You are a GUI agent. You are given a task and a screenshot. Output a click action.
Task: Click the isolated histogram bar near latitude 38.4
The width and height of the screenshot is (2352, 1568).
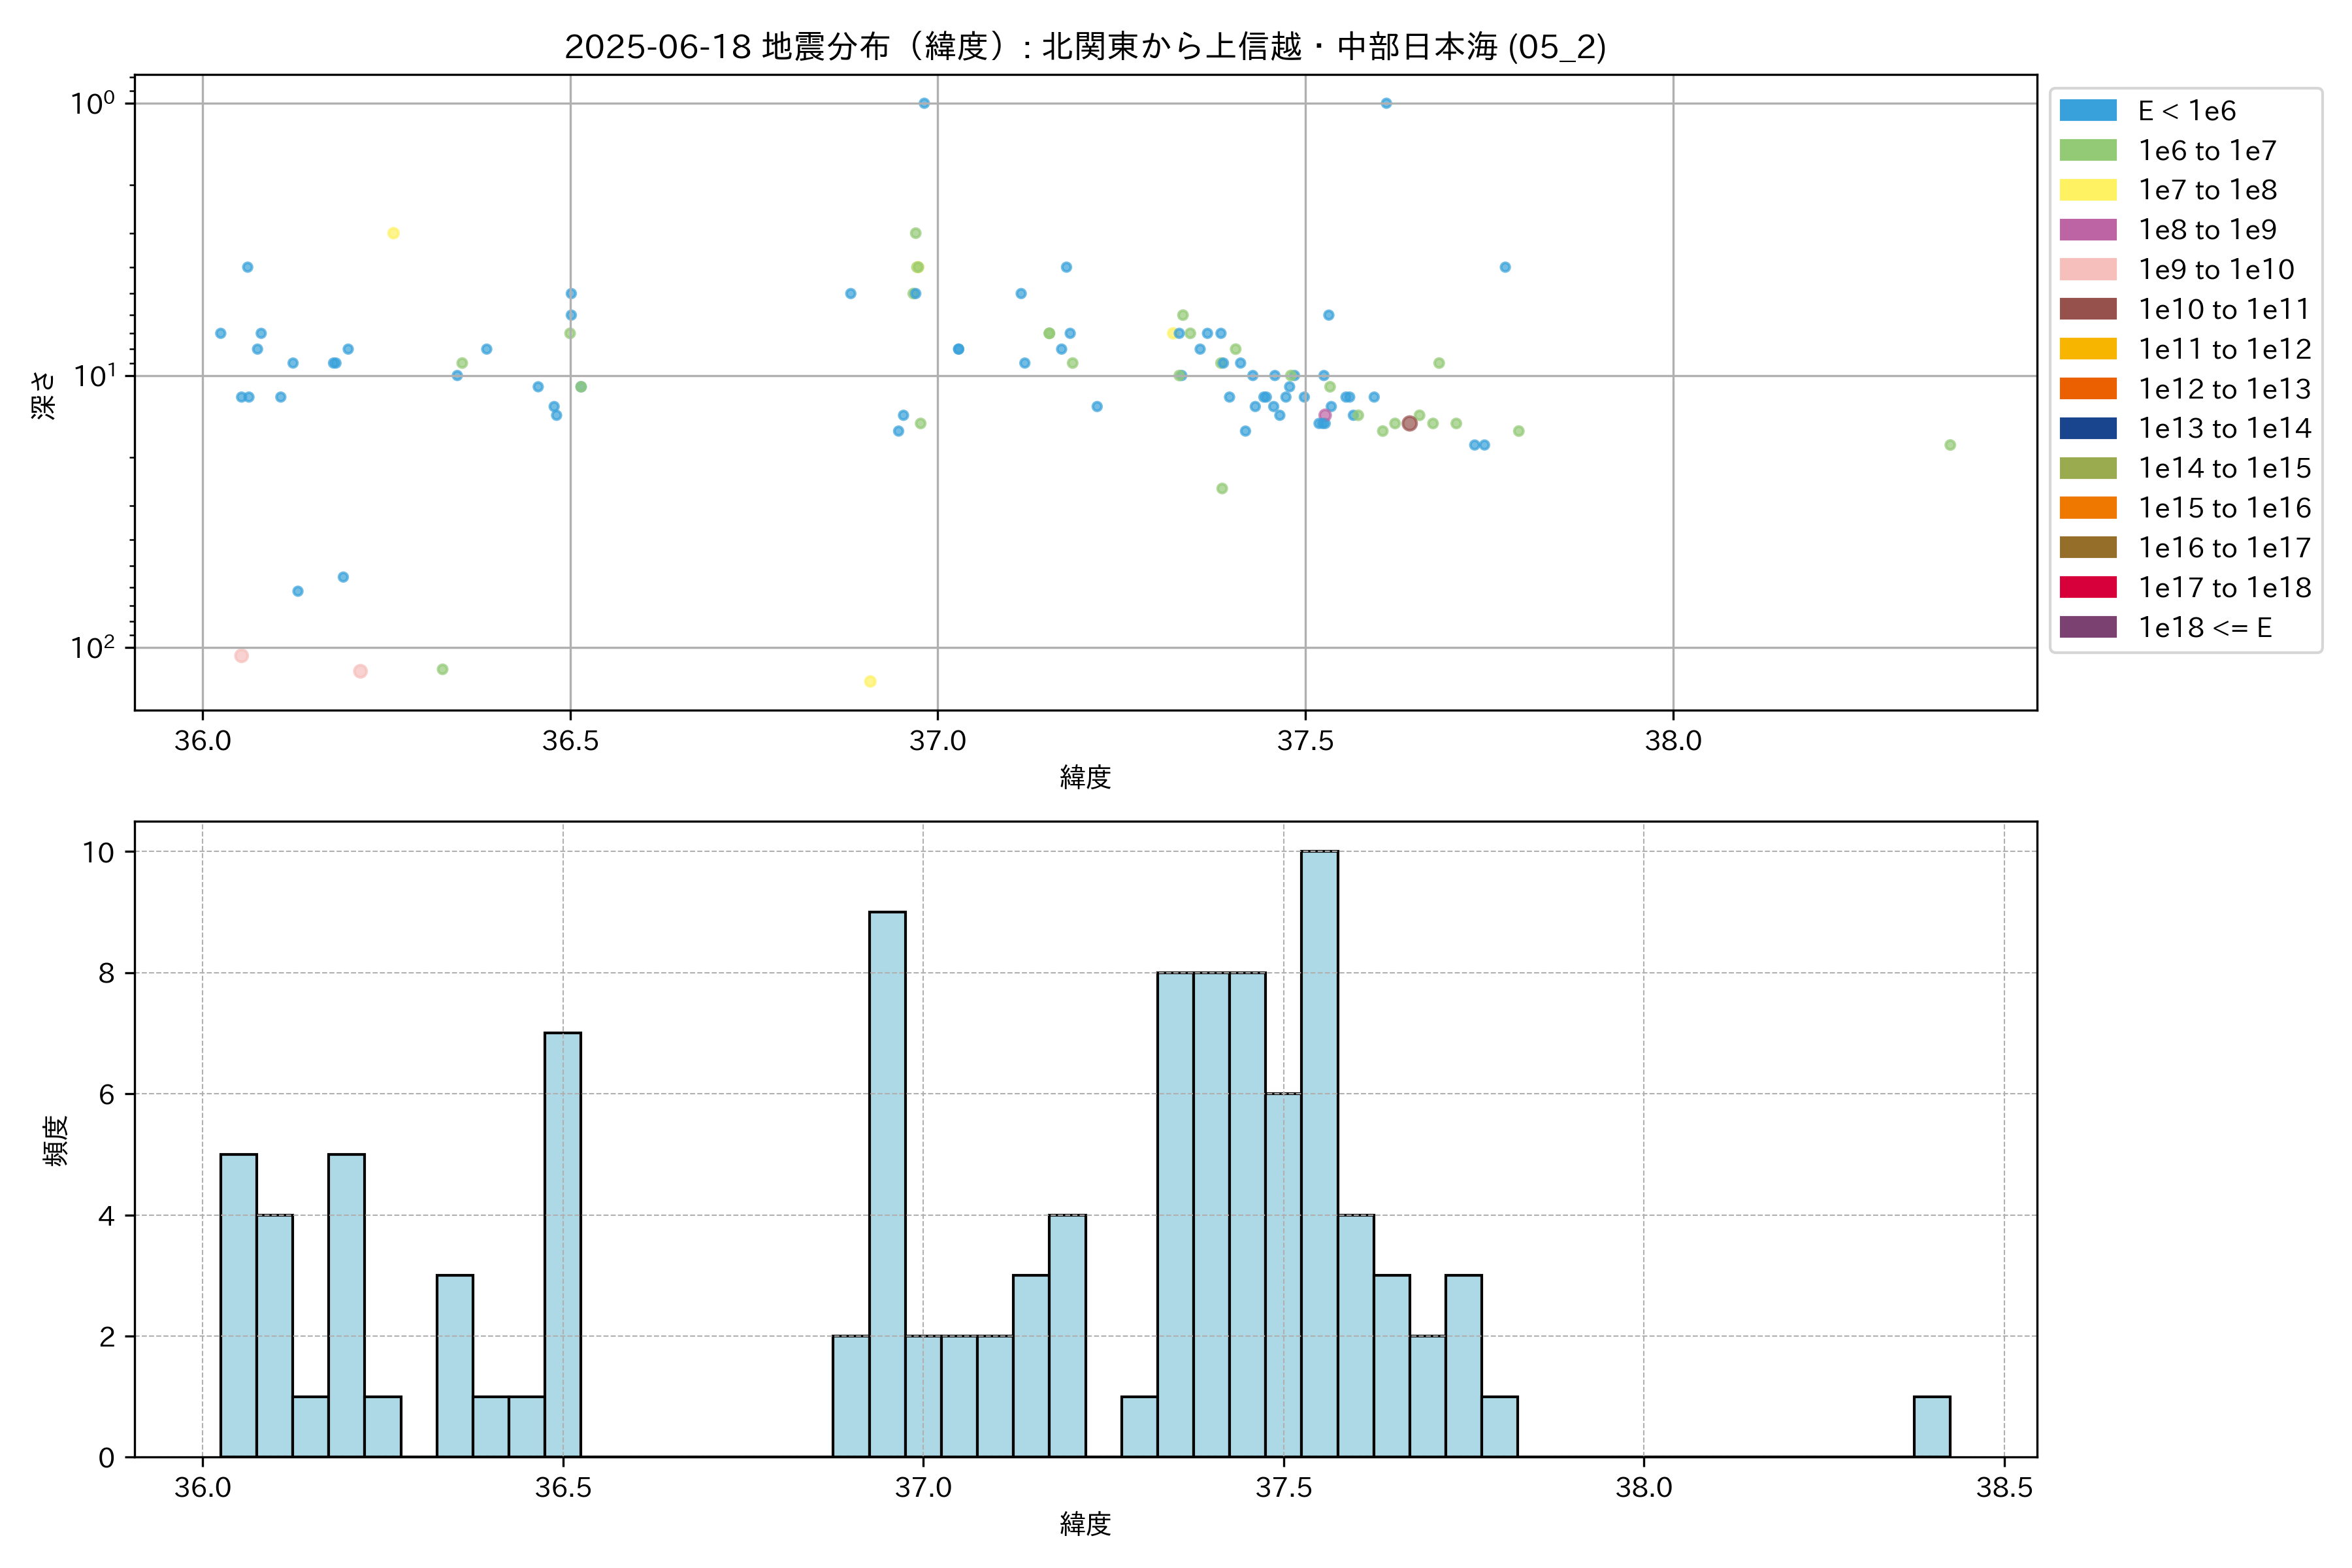coord(1931,1426)
